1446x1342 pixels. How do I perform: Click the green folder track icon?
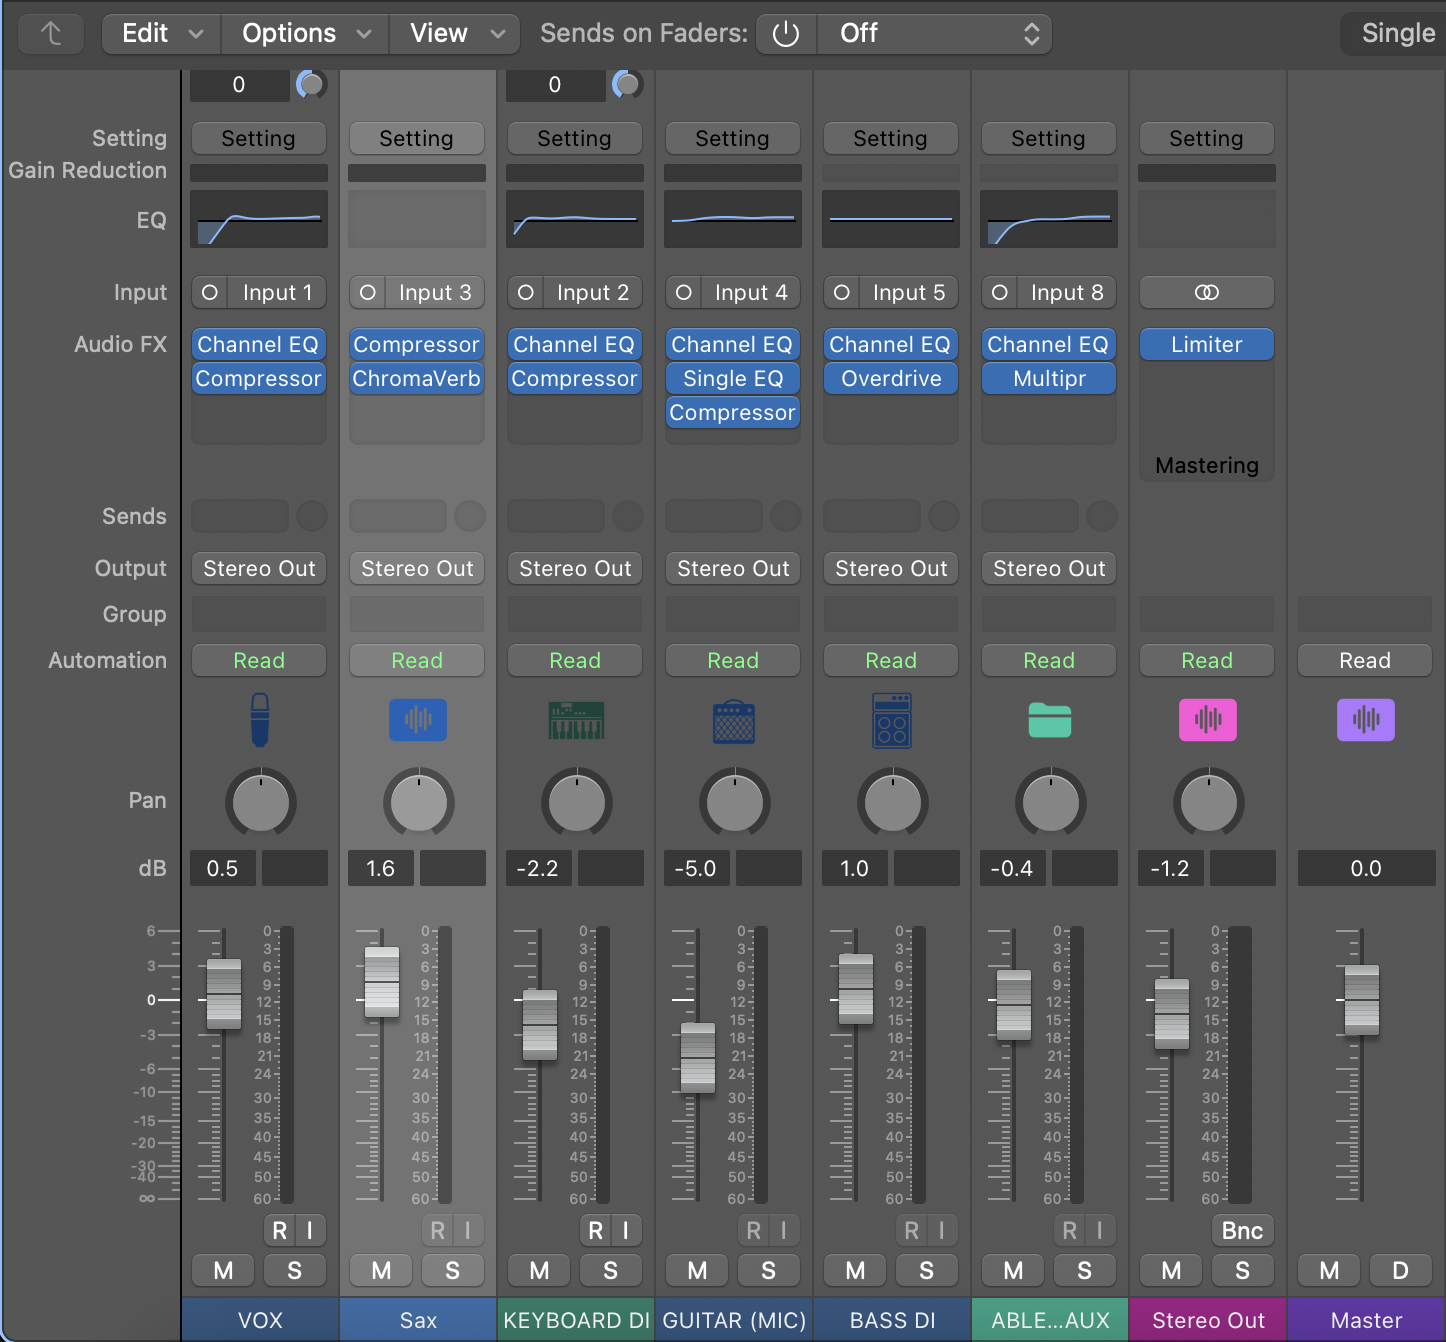(x=1050, y=720)
